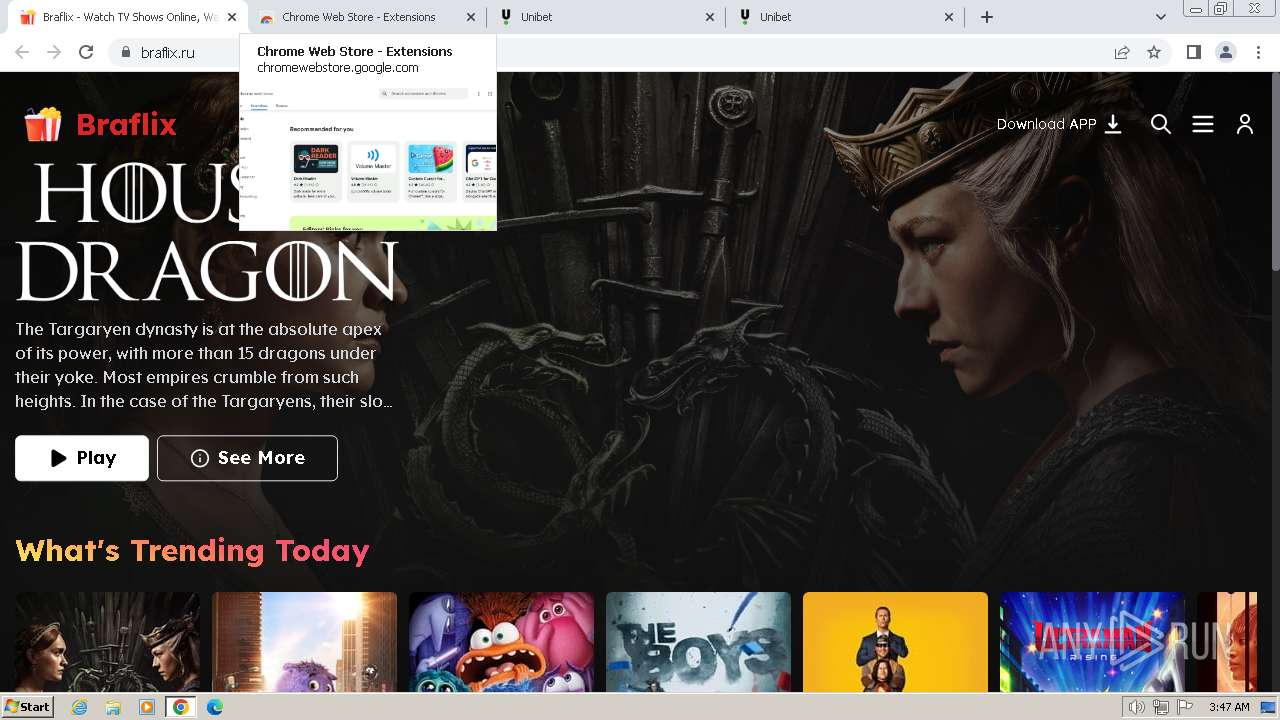1280x720 pixels.
Task: Play House of the Dragon
Action: click(x=82, y=458)
